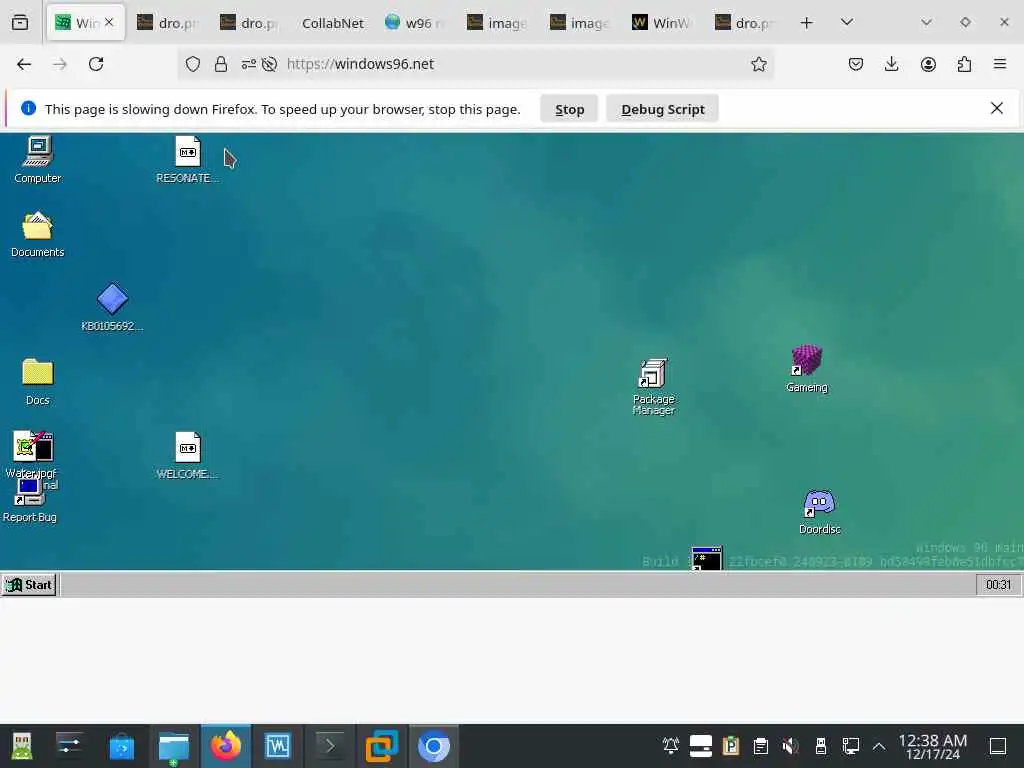Switch to the WinW tab
1024x768 pixels.
tap(662, 23)
